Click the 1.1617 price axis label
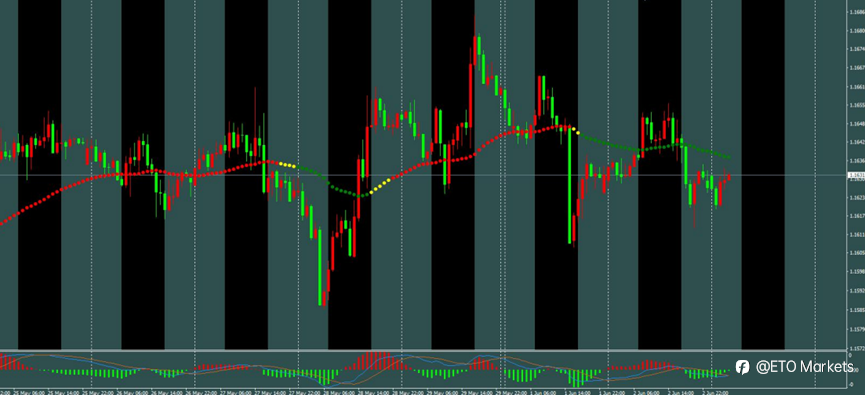The height and width of the screenshot is (395, 865). (x=858, y=216)
